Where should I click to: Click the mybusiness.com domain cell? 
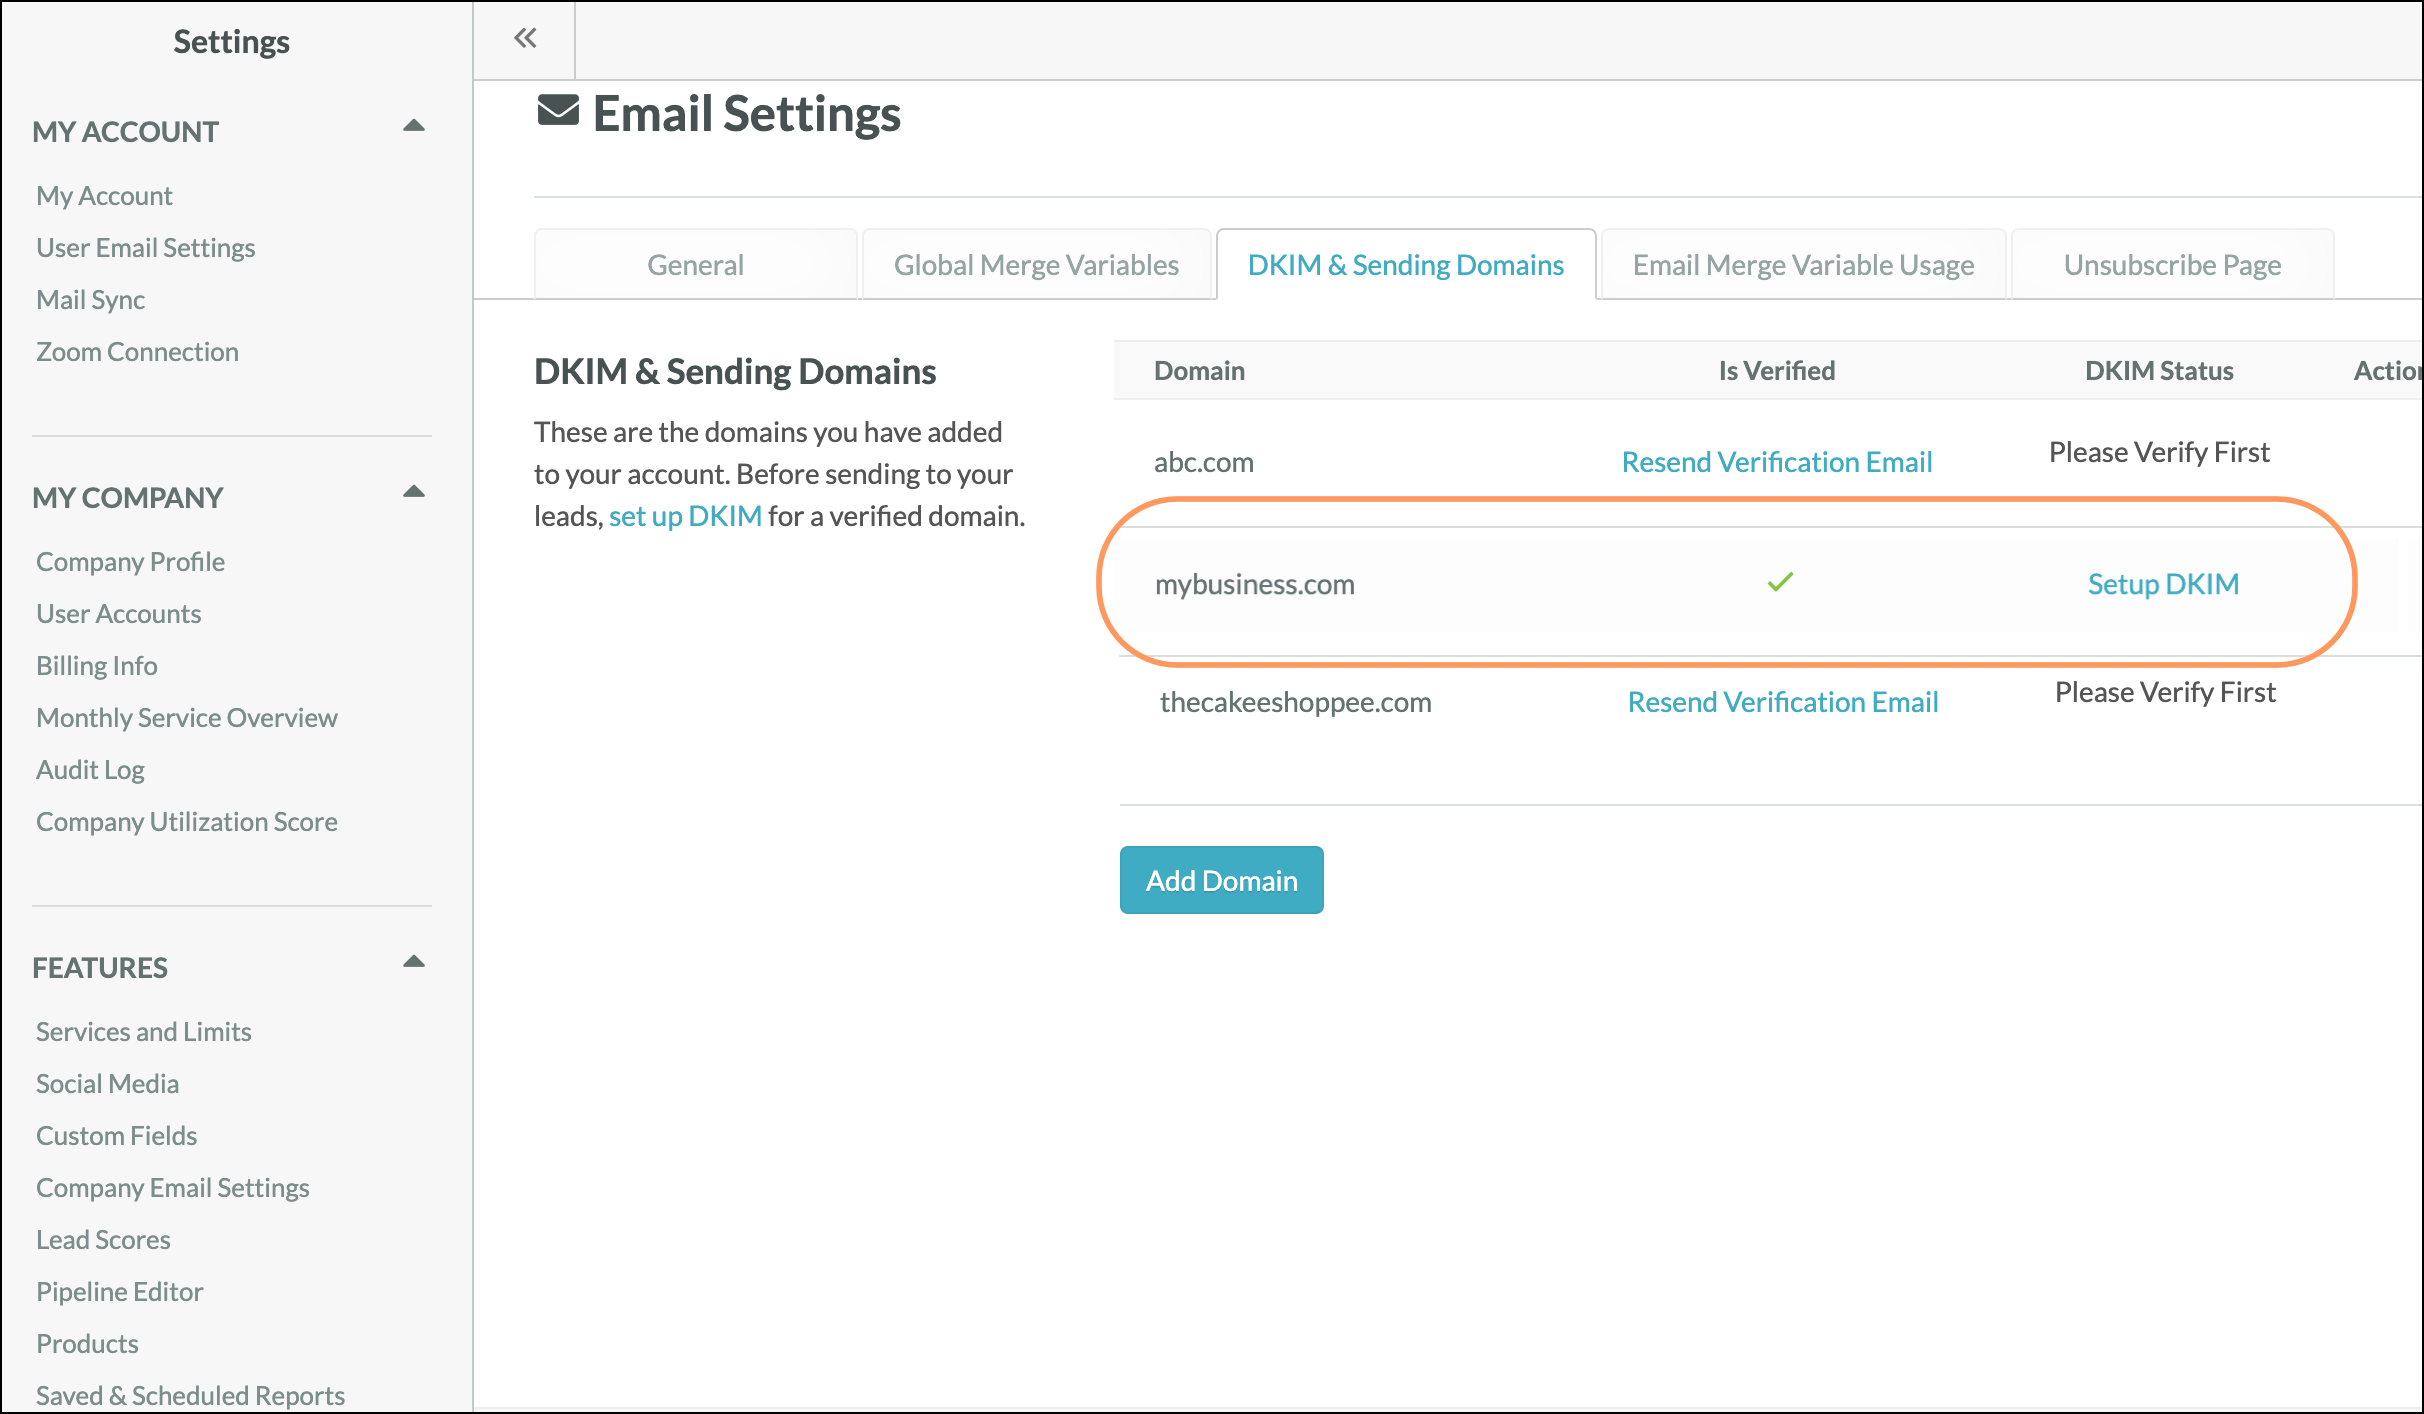coord(1255,584)
